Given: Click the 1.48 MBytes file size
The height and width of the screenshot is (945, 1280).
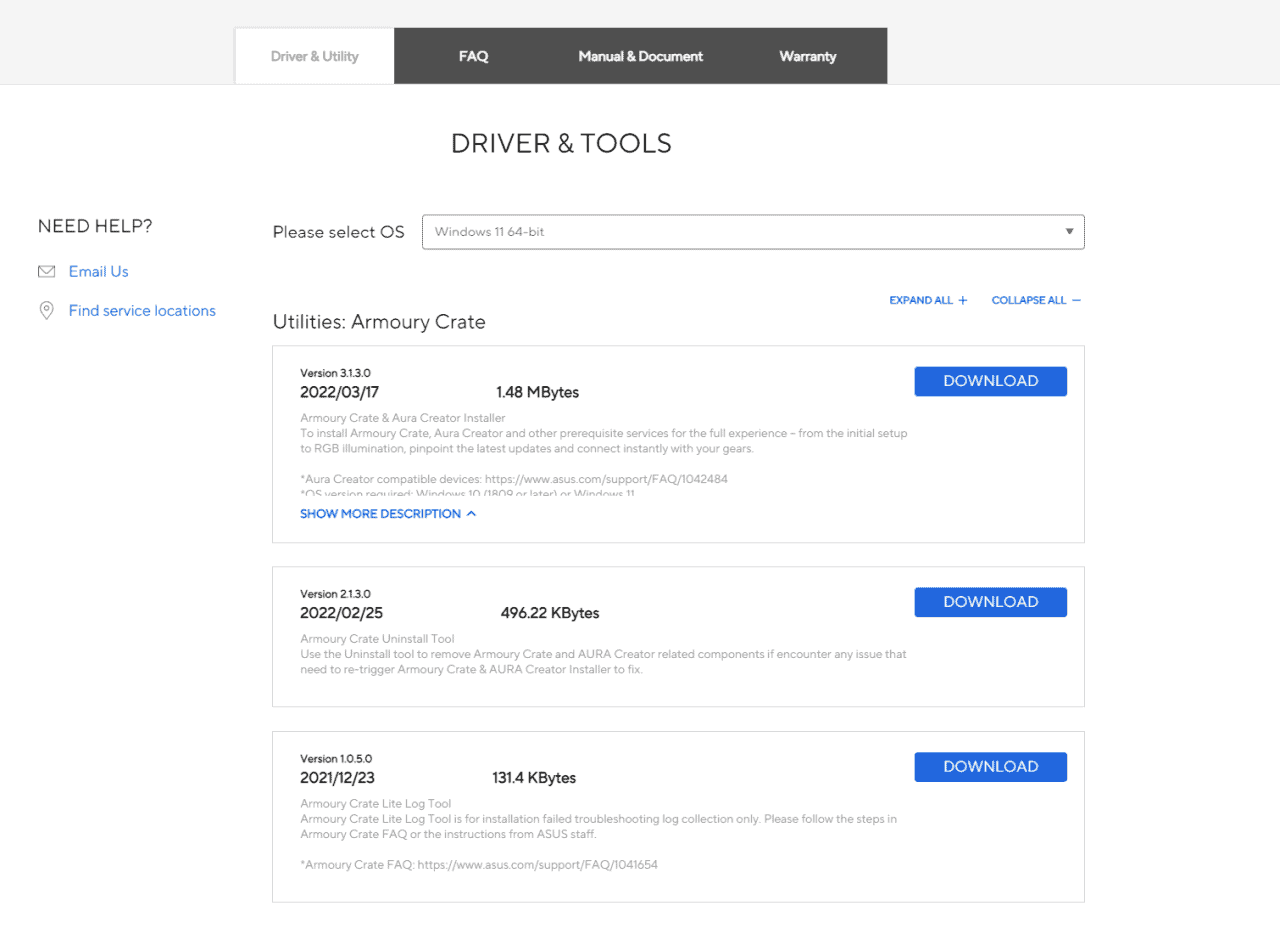Looking at the screenshot, I should tap(537, 392).
